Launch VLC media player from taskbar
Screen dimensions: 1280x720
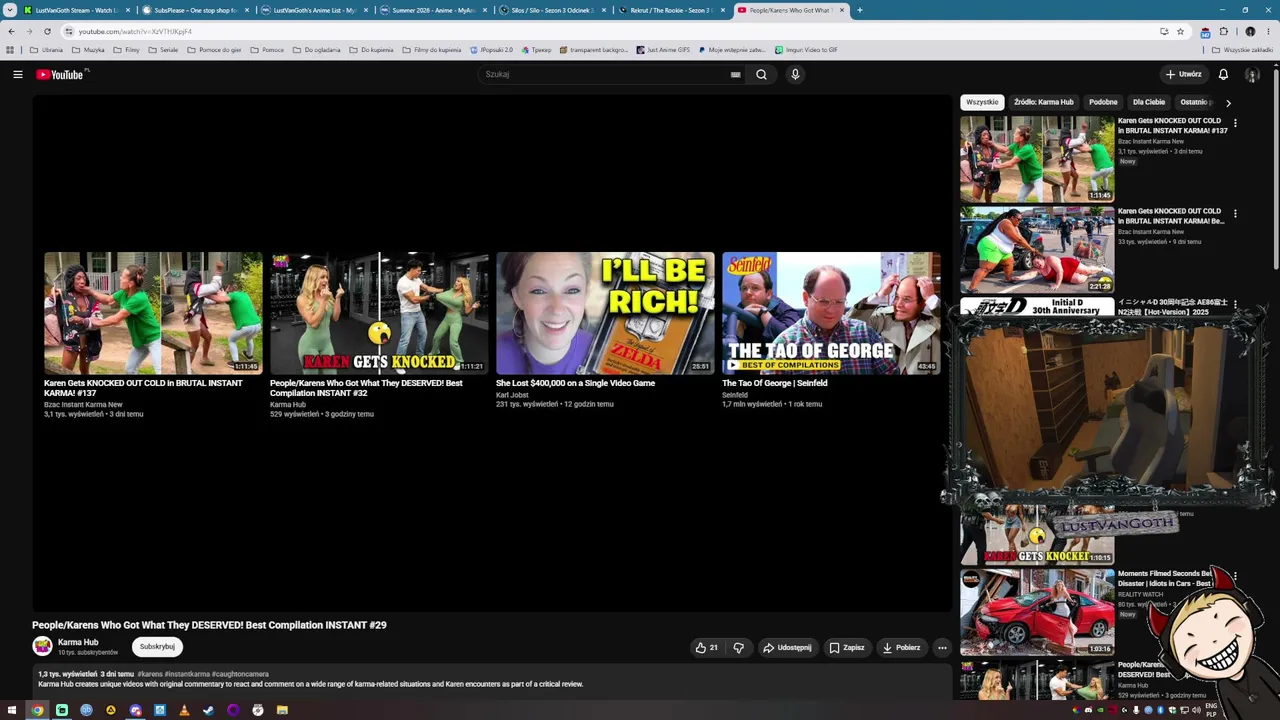tap(184, 710)
